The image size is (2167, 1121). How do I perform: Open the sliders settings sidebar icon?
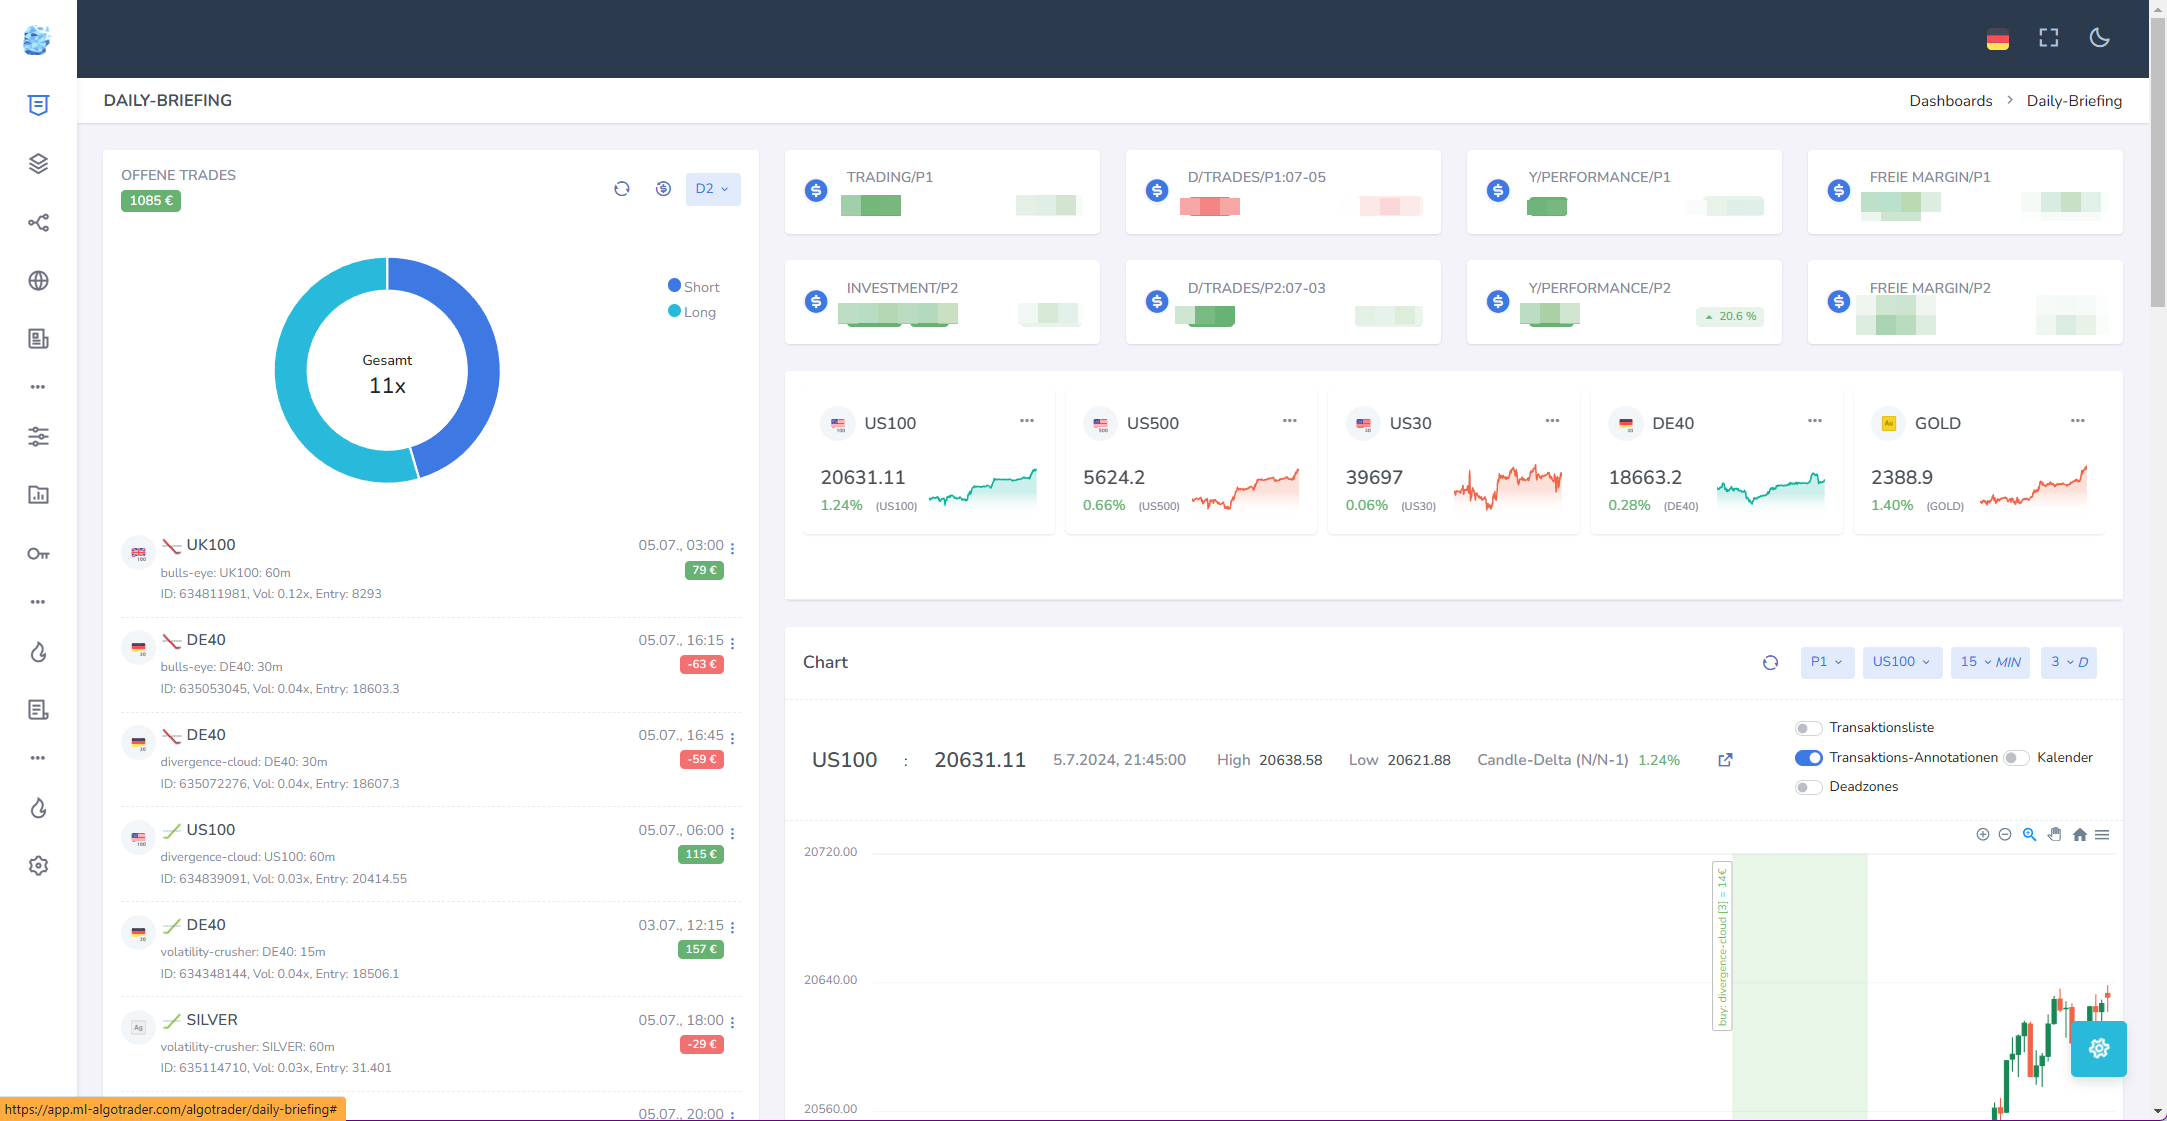point(38,436)
